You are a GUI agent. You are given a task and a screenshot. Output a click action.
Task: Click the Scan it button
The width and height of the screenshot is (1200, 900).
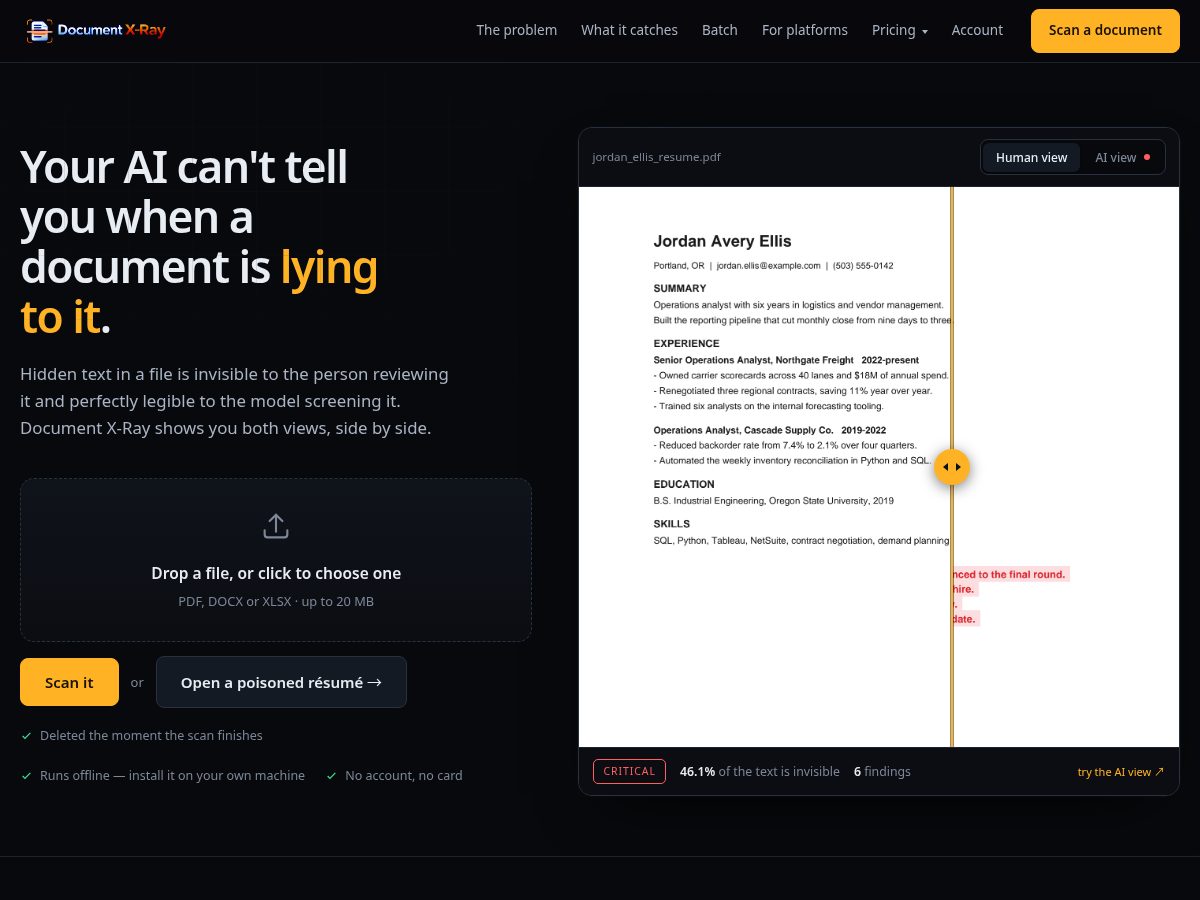(69, 682)
